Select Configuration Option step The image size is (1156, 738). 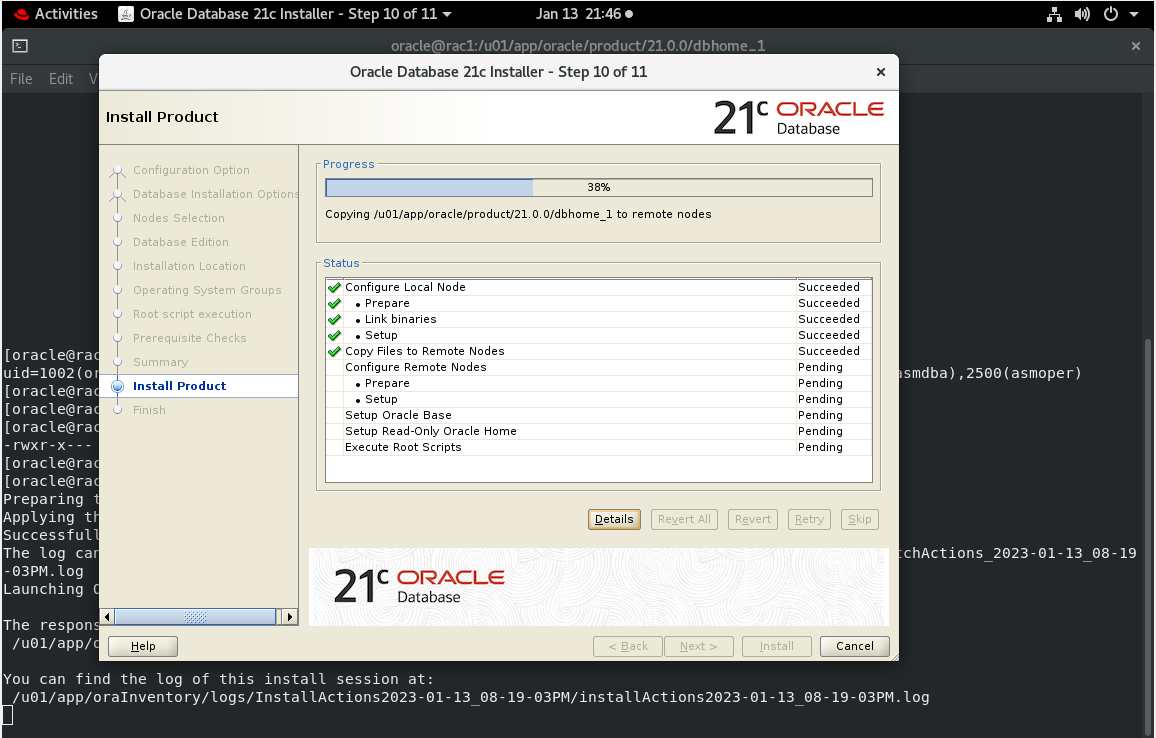(x=191, y=170)
